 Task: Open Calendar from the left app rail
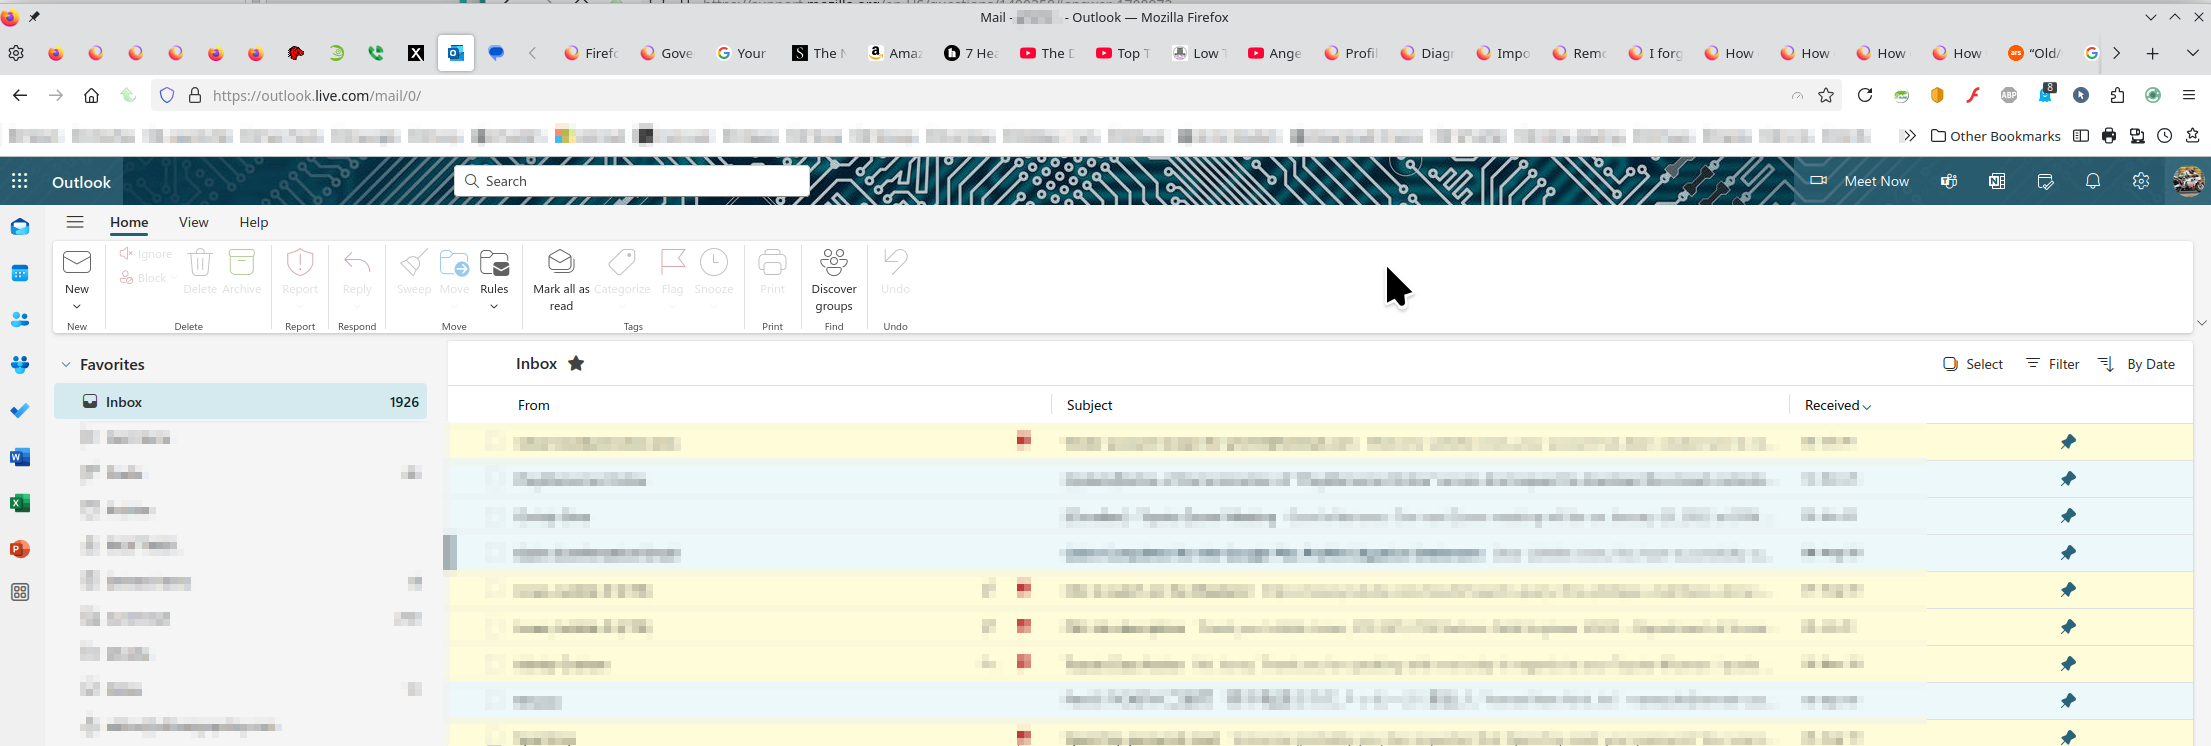point(20,273)
